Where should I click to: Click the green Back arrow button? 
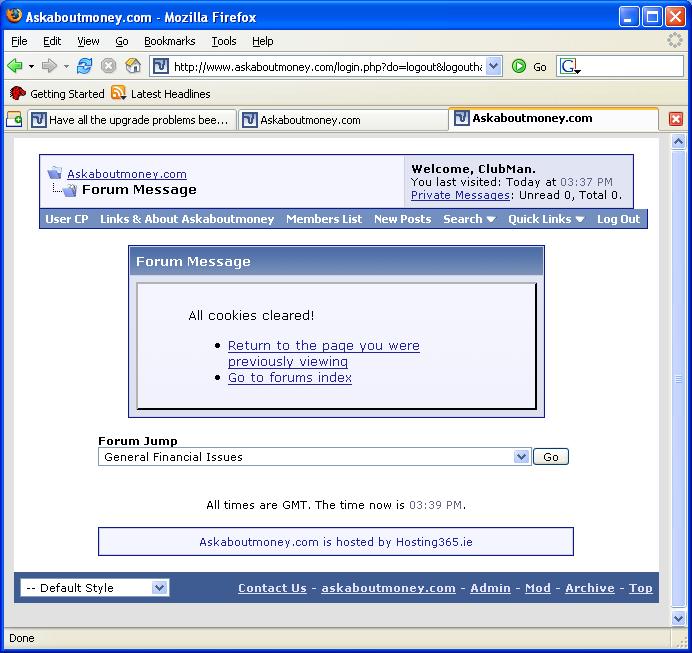coord(15,66)
